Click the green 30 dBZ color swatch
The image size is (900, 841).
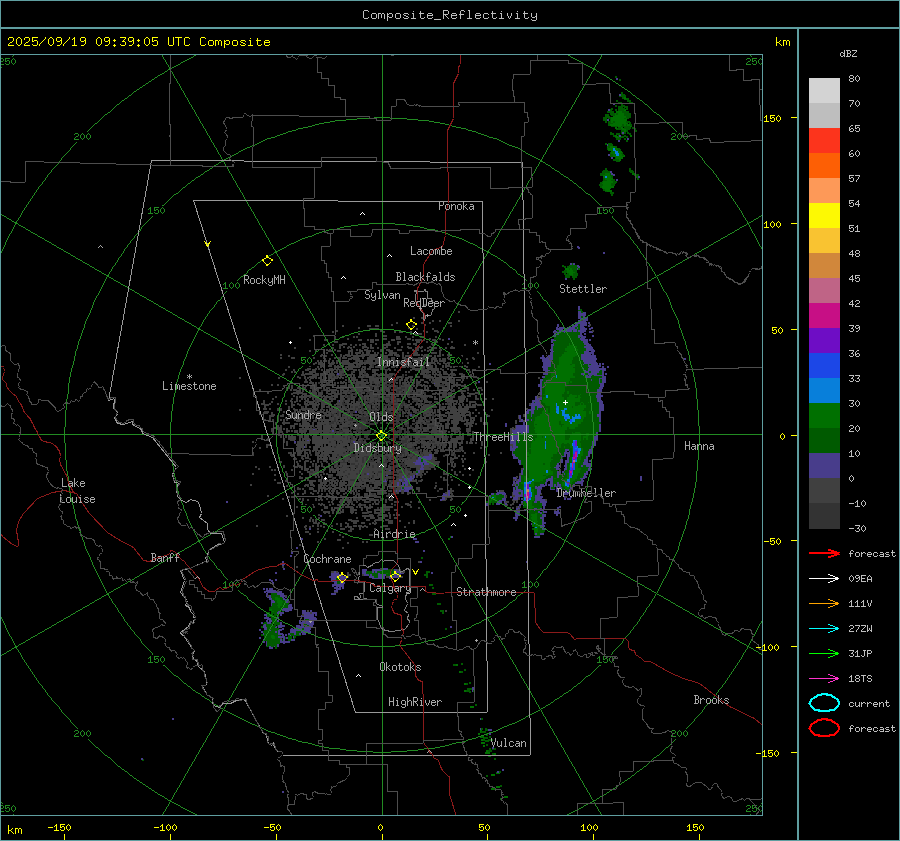(x=824, y=416)
